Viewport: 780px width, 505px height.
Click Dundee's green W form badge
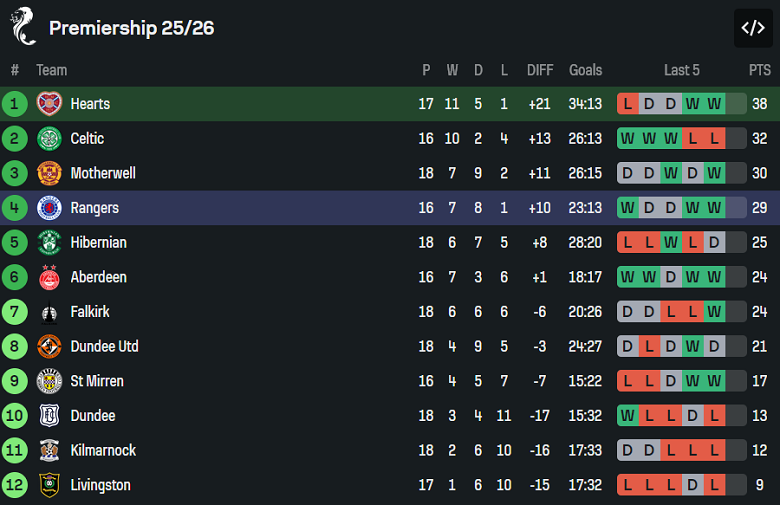pos(628,416)
